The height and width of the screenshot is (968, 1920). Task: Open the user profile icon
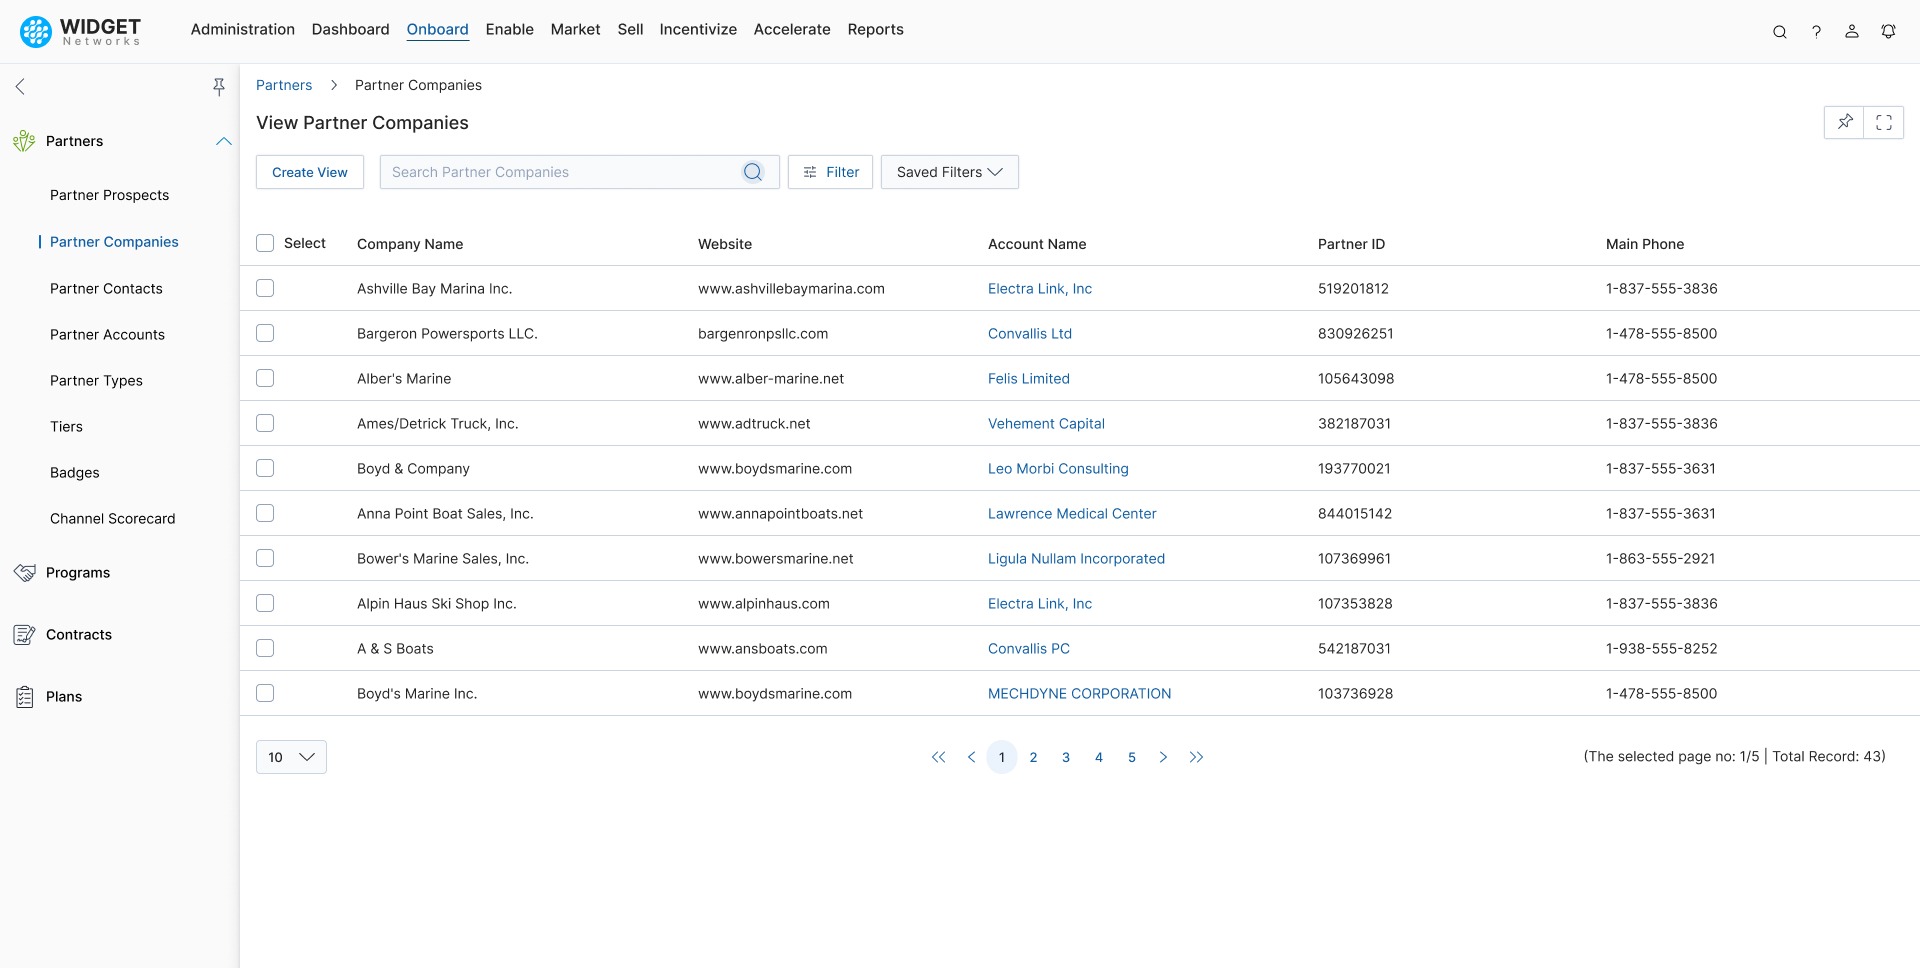[1852, 31]
